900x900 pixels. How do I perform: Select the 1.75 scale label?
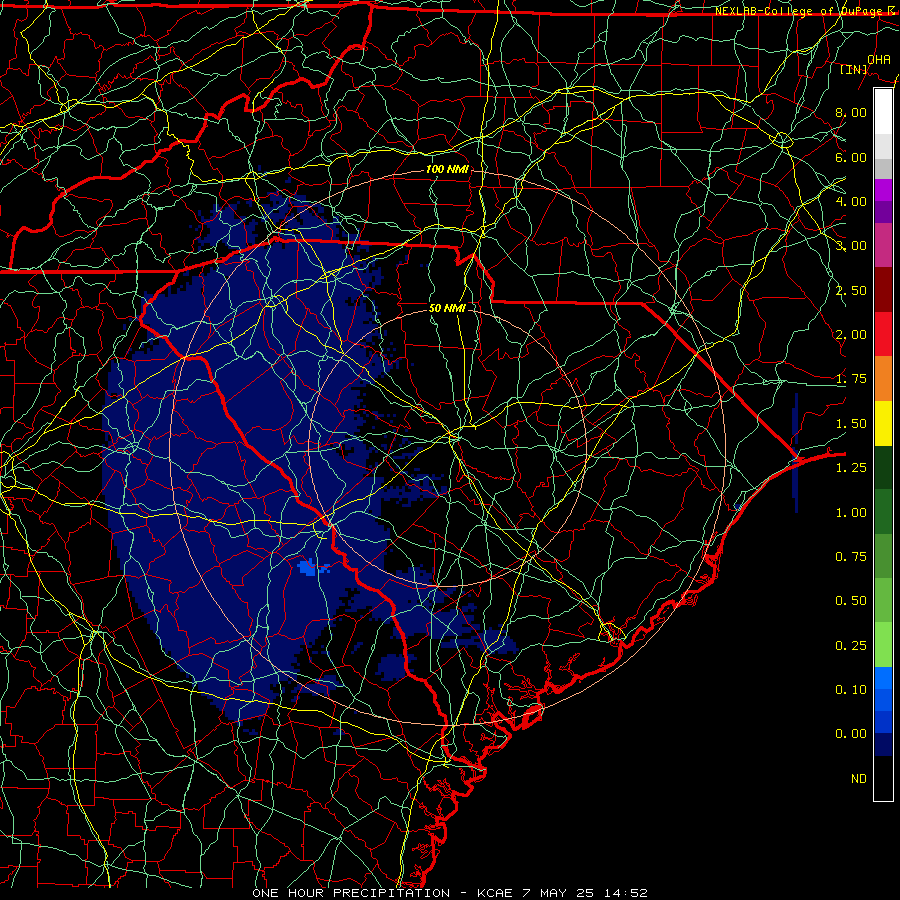[x=851, y=379]
